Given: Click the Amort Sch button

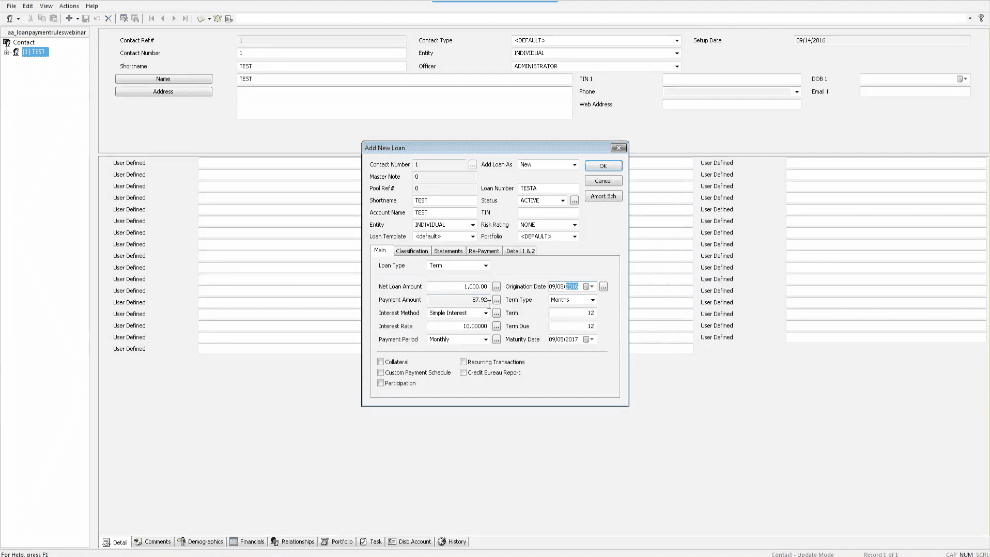Looking at the screenshot, I should click(x=603, y=196).
